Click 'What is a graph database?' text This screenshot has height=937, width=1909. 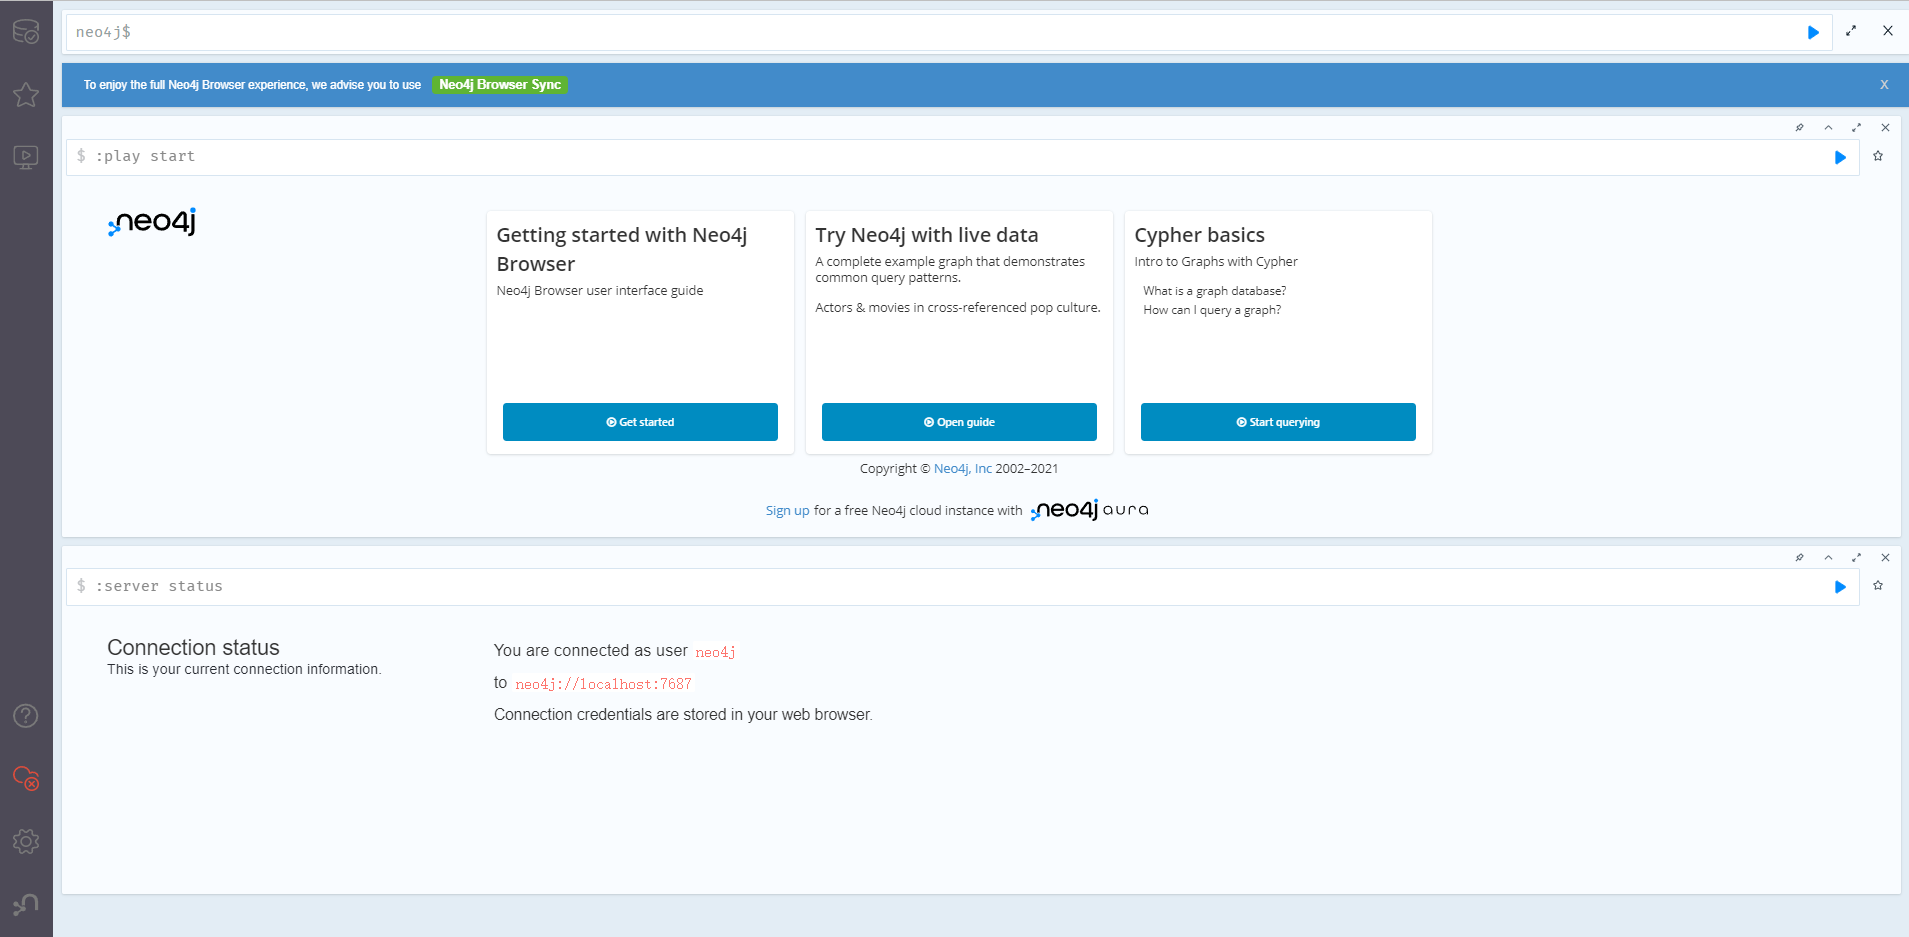(1215, 291)
